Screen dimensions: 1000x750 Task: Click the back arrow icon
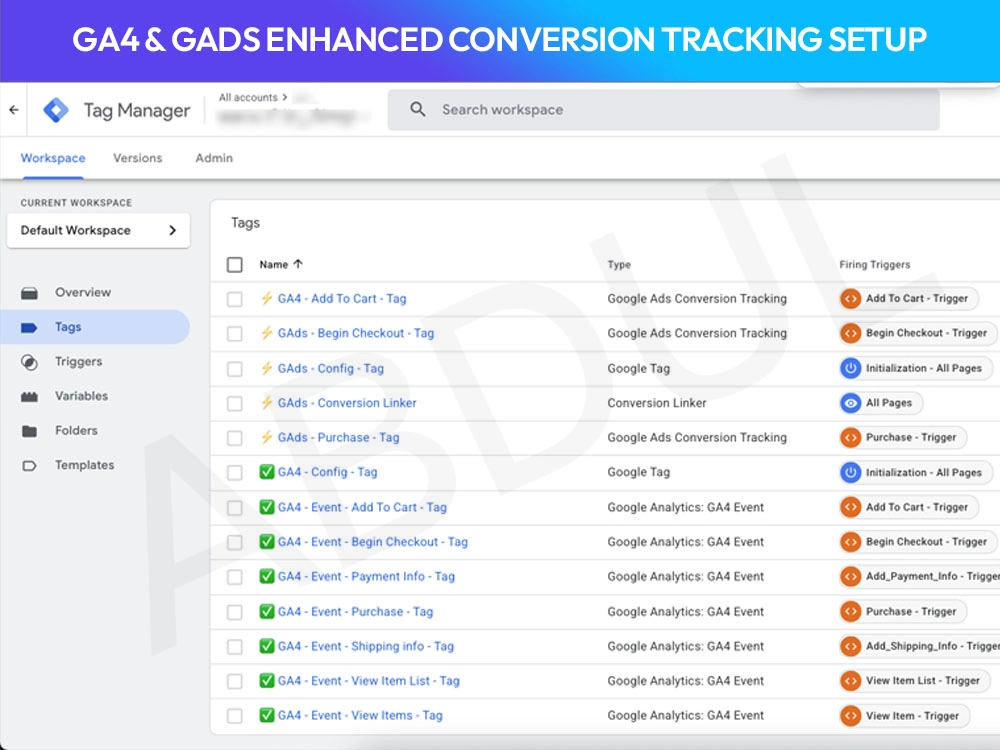[x=14, y=110]
